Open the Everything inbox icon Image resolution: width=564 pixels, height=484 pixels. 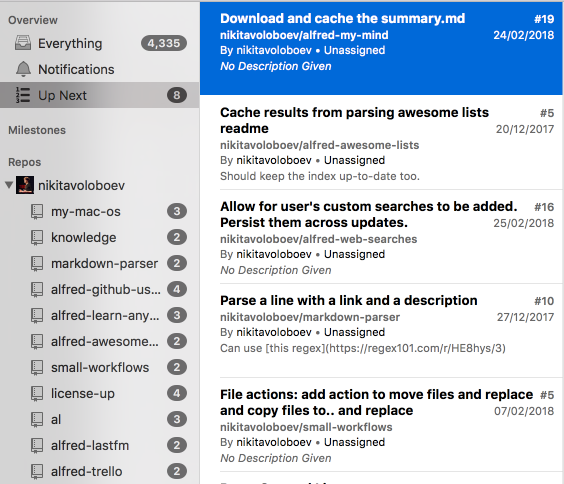pos(23,43)
